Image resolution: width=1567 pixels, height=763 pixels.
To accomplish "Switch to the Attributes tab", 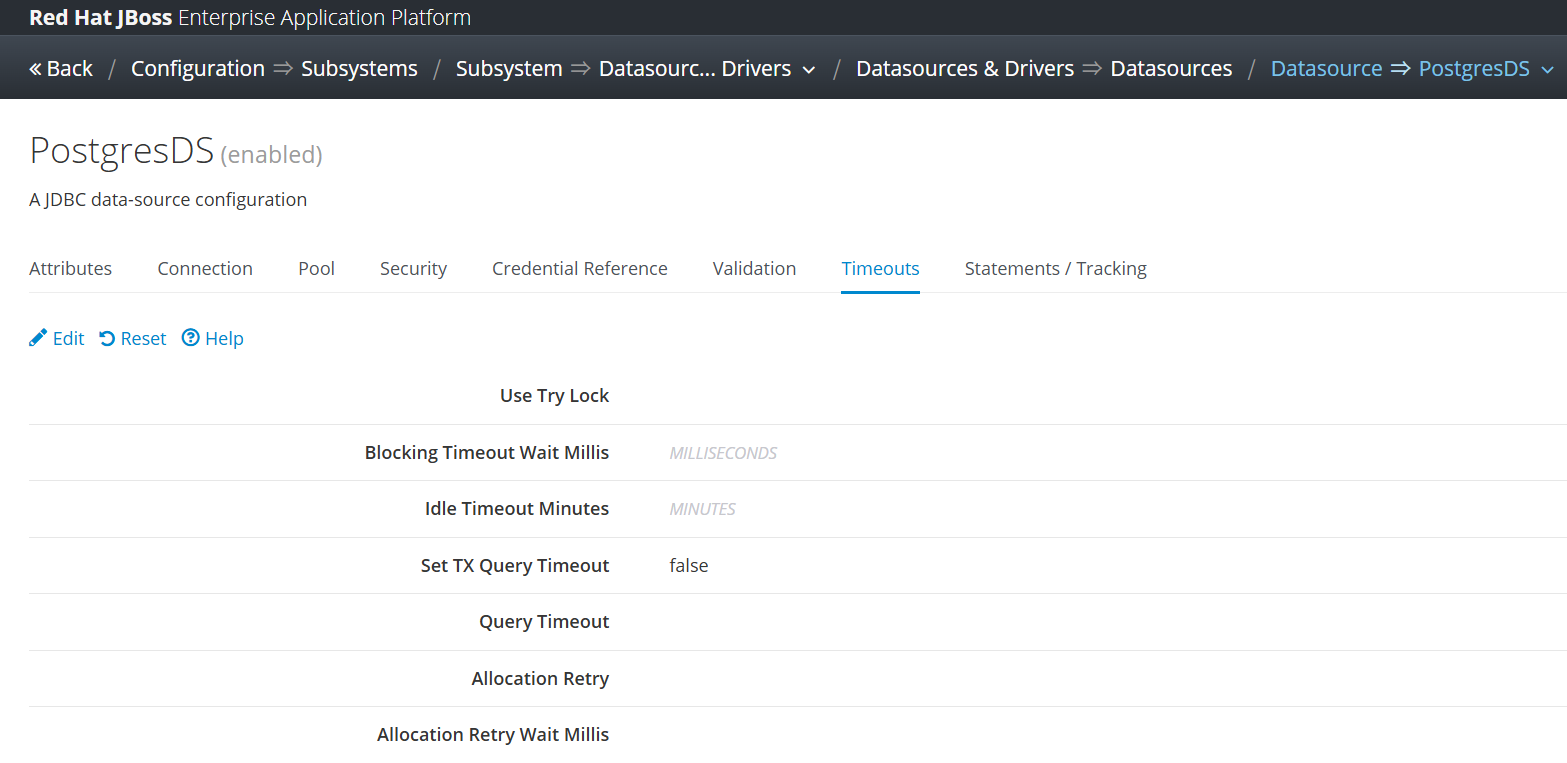I will coord(70,268).
